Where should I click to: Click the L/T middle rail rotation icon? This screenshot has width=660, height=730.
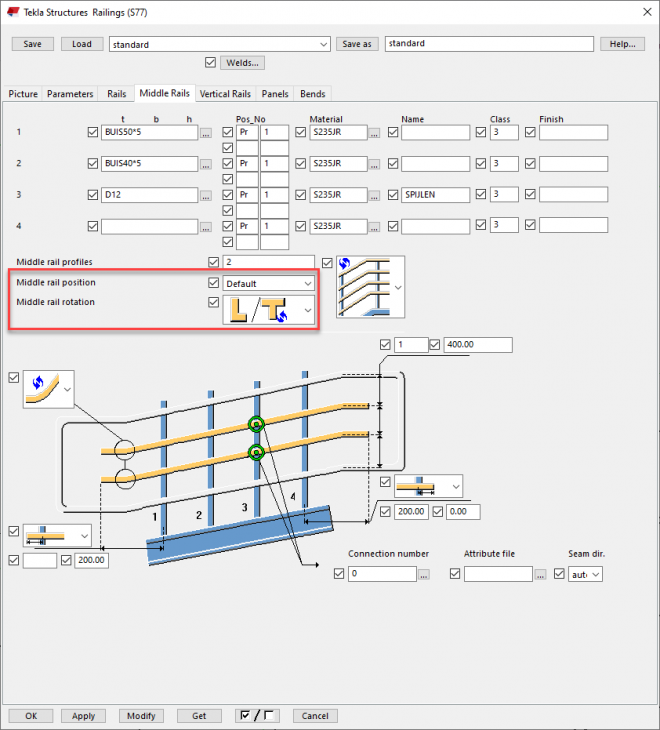(261, 310)
